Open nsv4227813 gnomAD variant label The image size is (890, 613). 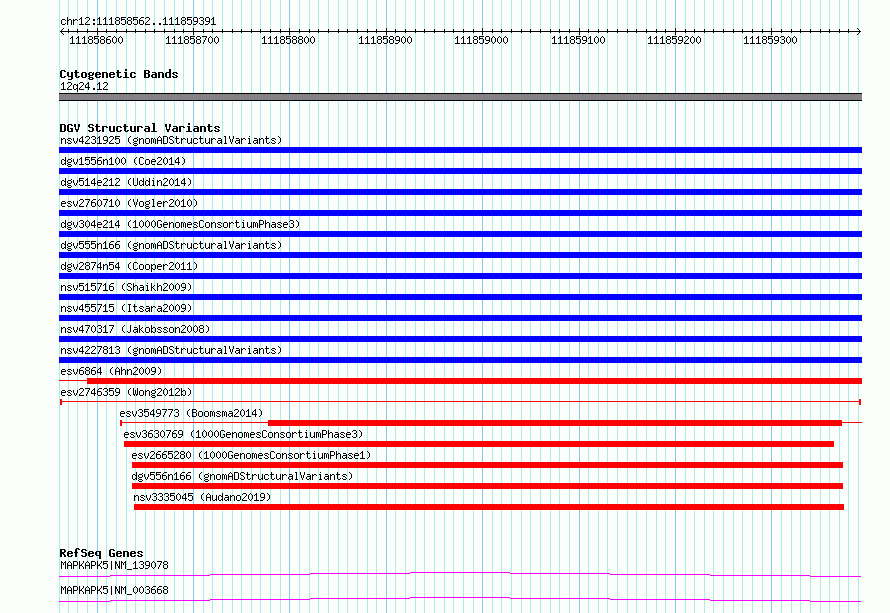click(171, 350)
